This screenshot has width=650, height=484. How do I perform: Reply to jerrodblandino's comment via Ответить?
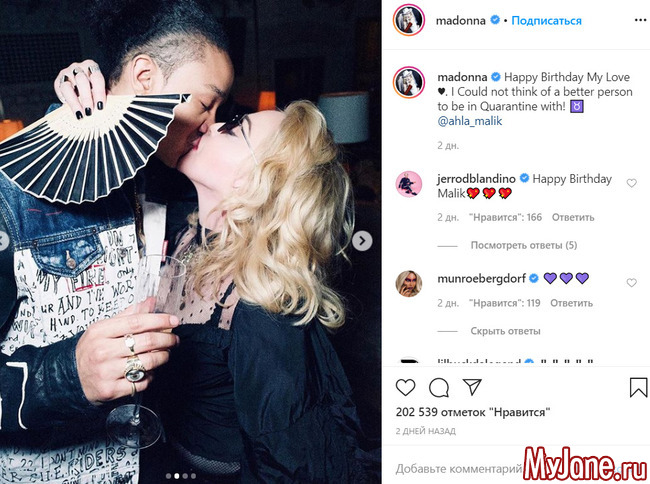[x=573, y=217]
